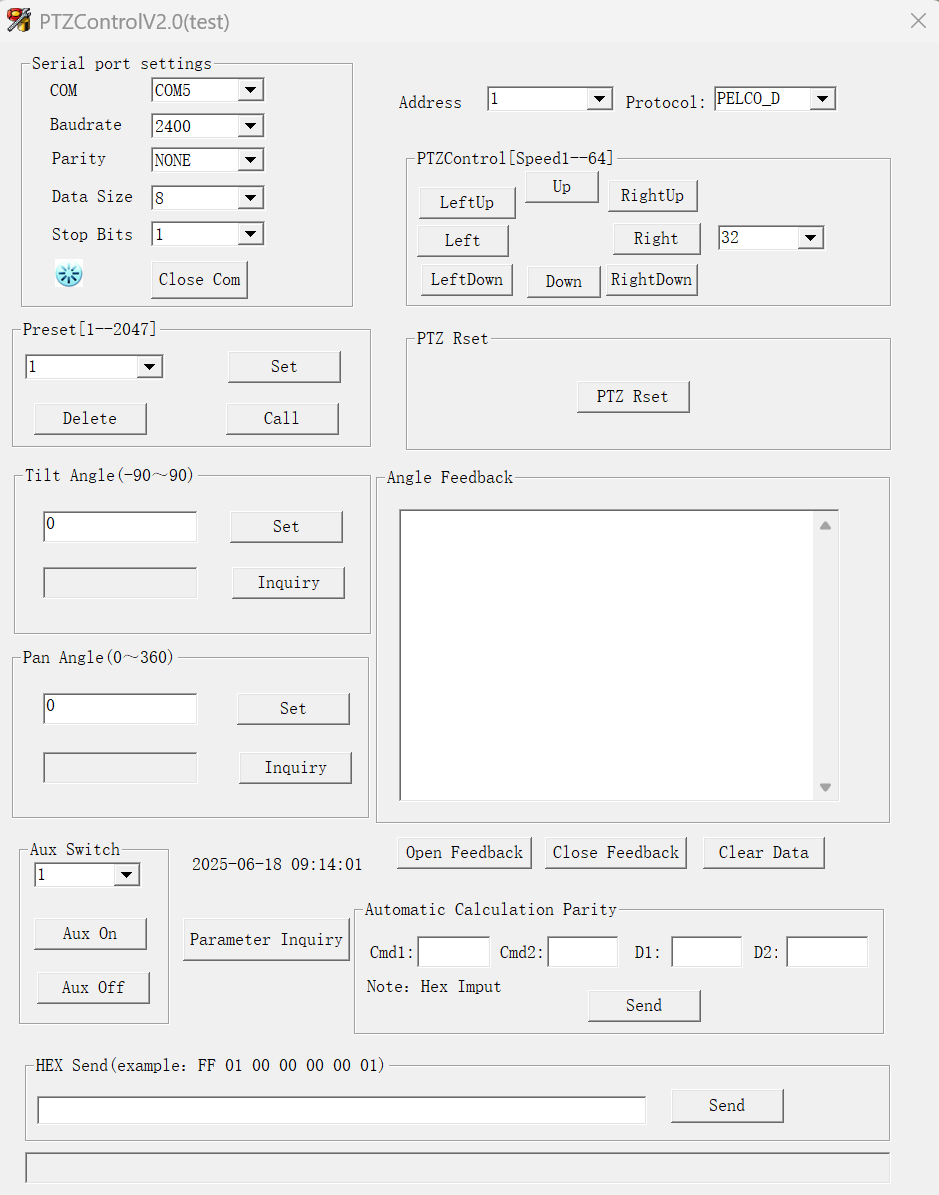Click the PTZ Rset button
Viewport: 939px width, 1195px height.
pos(633,397)
